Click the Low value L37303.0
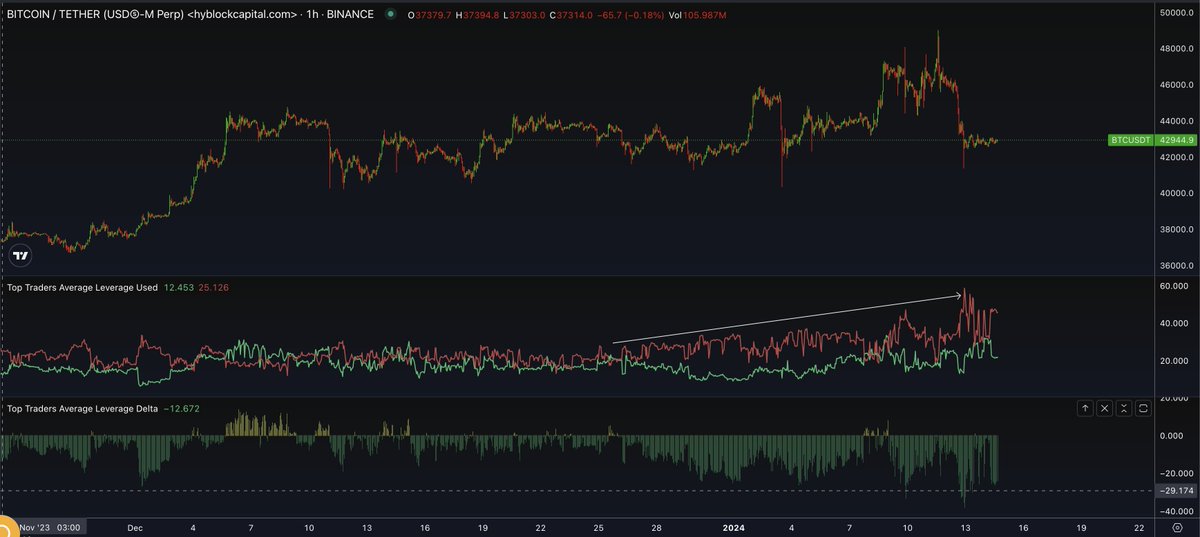 (x=525, y=15)
